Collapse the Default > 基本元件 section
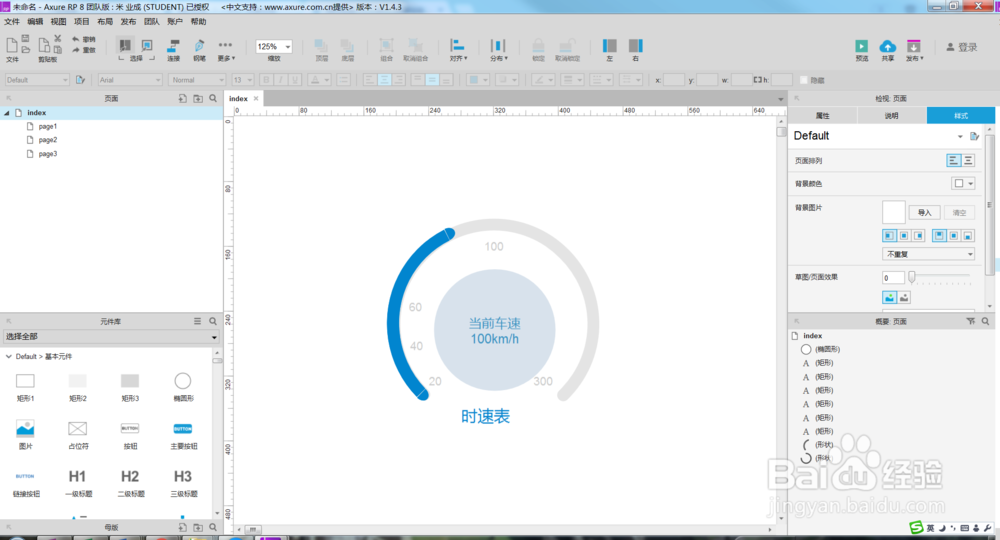 [8, 356]
